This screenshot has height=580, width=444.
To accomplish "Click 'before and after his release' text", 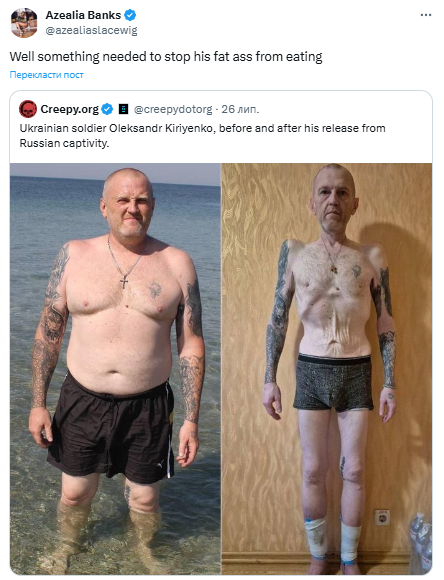I will tap(289, 128).
